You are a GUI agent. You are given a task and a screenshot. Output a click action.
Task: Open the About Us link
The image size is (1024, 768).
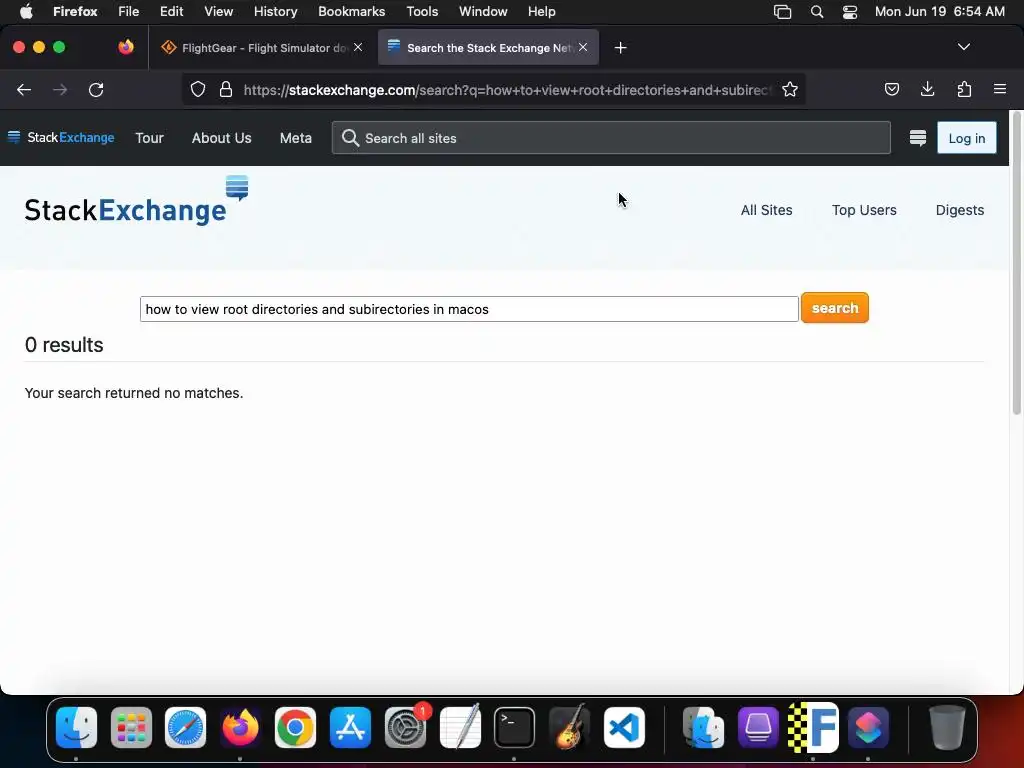[221, 138]
